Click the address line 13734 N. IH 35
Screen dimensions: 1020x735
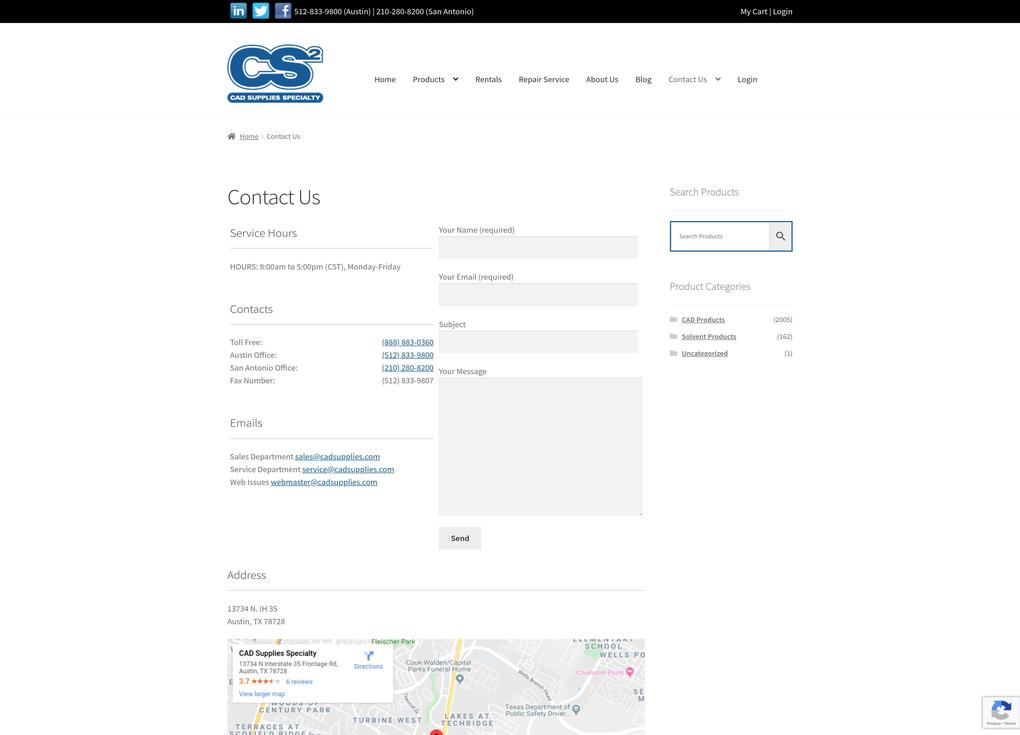[252, 609]
